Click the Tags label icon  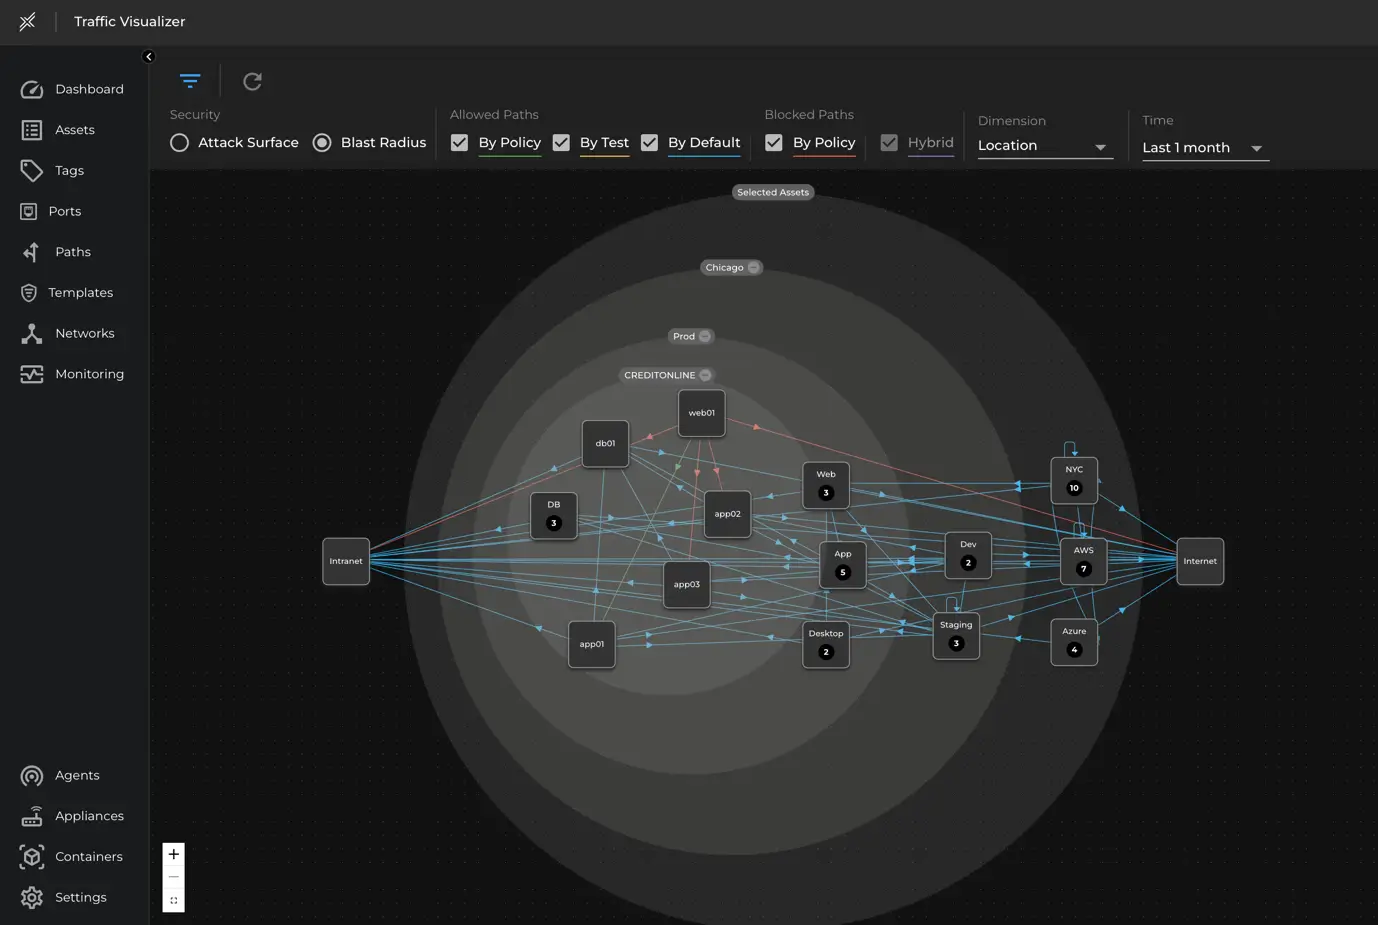click(32, 171)
